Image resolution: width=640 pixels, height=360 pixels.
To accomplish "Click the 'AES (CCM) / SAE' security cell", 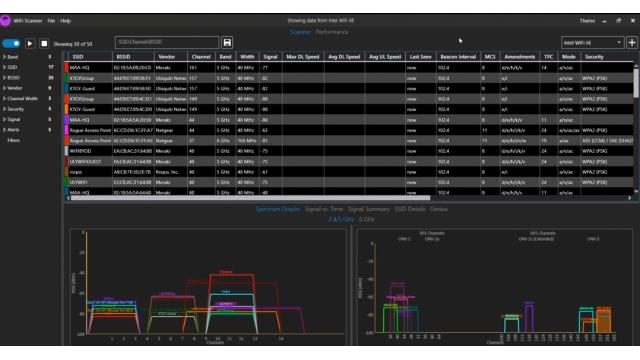I will point(607,141).
